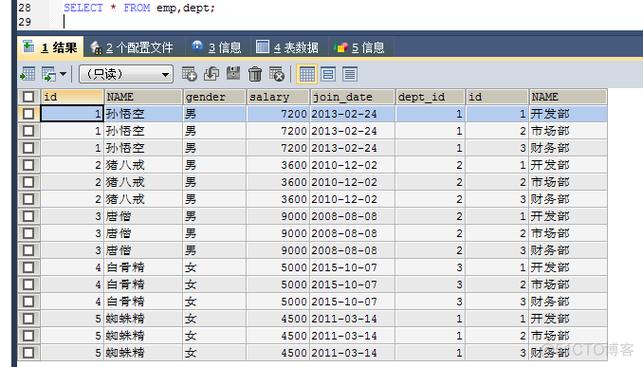
Task: Click the copy result data icon
Action: (49, 74)
